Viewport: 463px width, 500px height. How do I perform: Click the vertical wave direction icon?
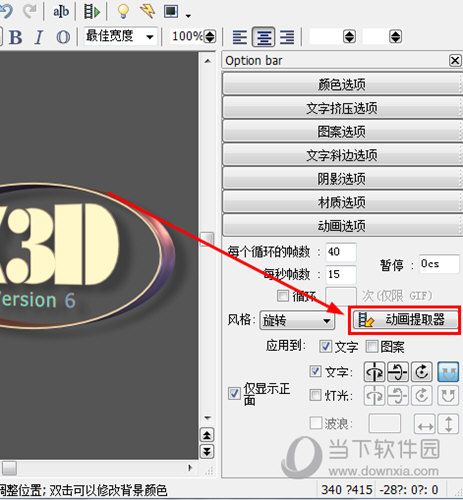pos(448,424)
